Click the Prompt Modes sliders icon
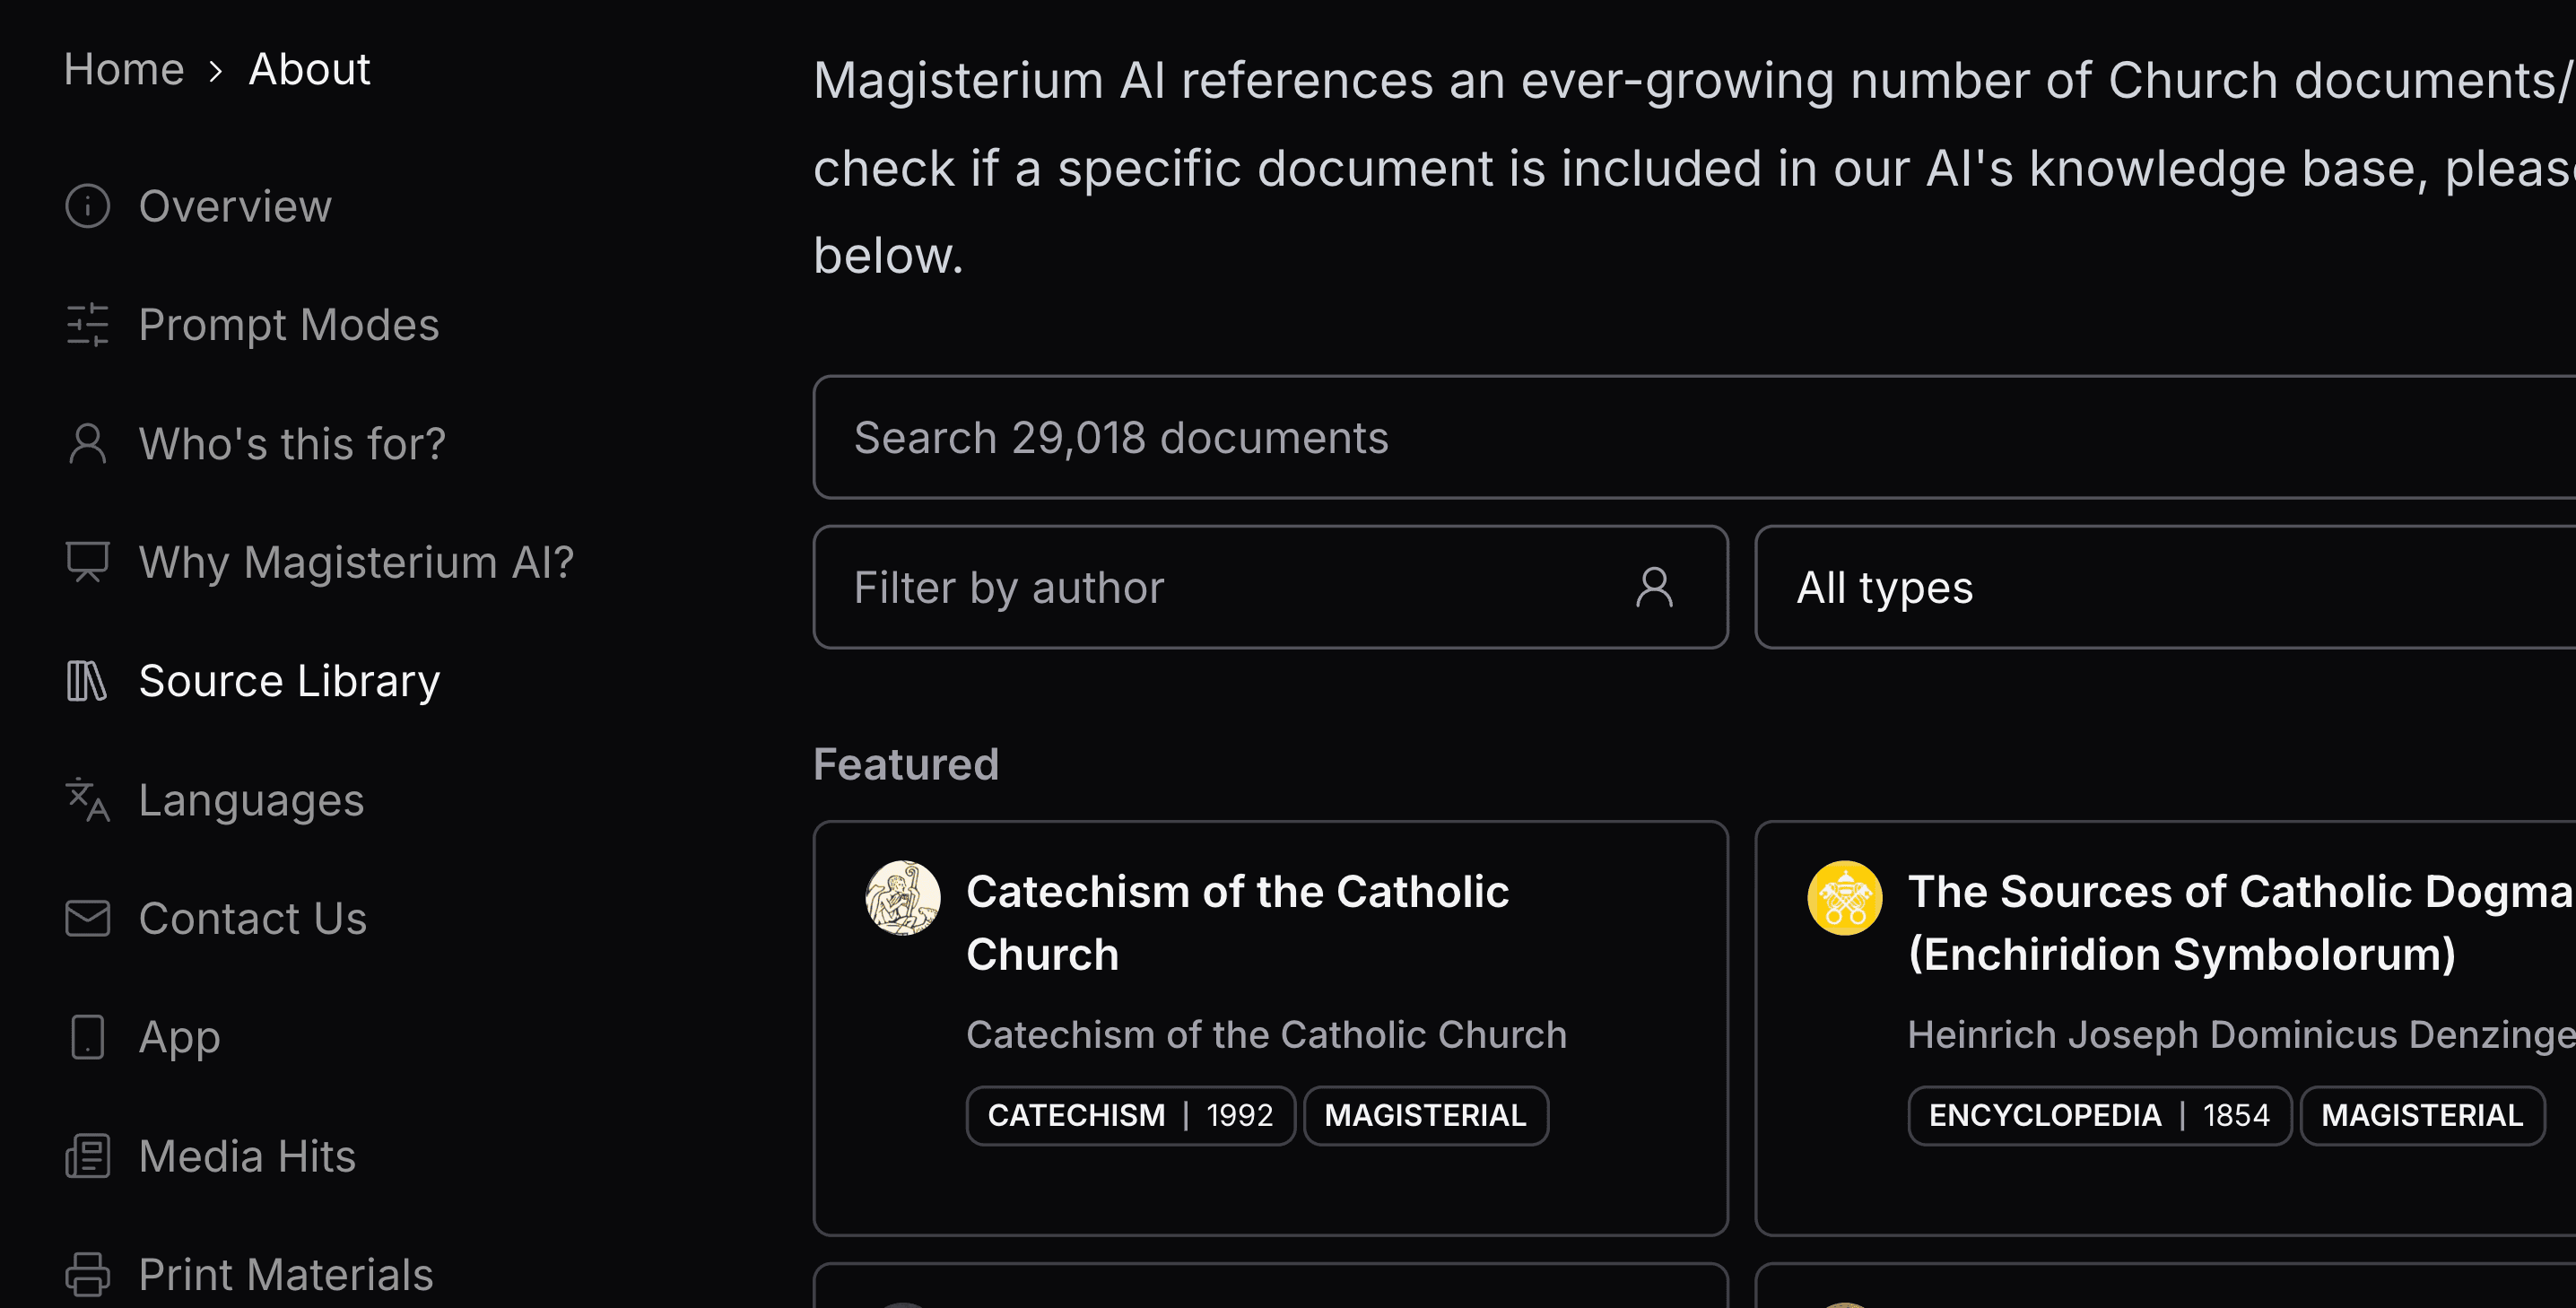 [88, 325]
